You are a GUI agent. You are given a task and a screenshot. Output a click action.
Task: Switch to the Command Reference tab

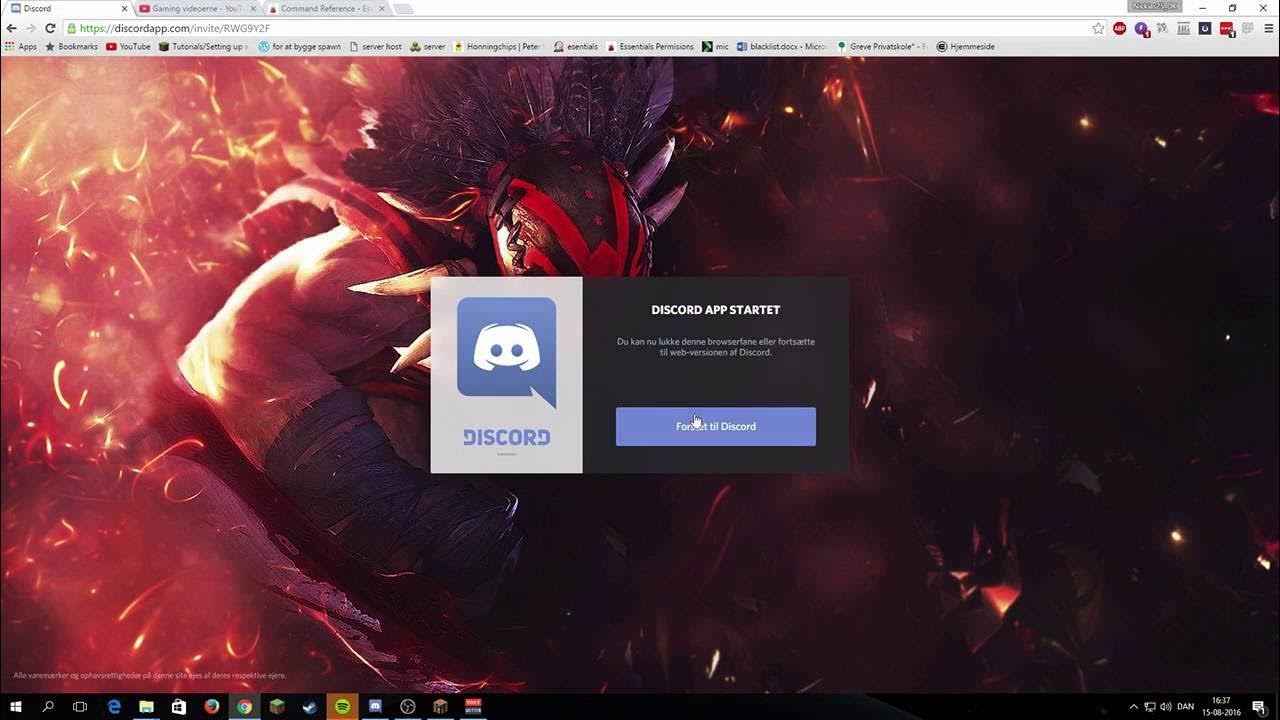pos(327,8)
